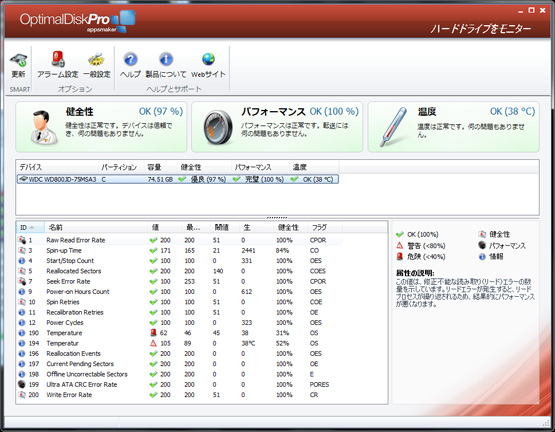Click the 警告 (<80%) legend triangle icon

point(400,245)
